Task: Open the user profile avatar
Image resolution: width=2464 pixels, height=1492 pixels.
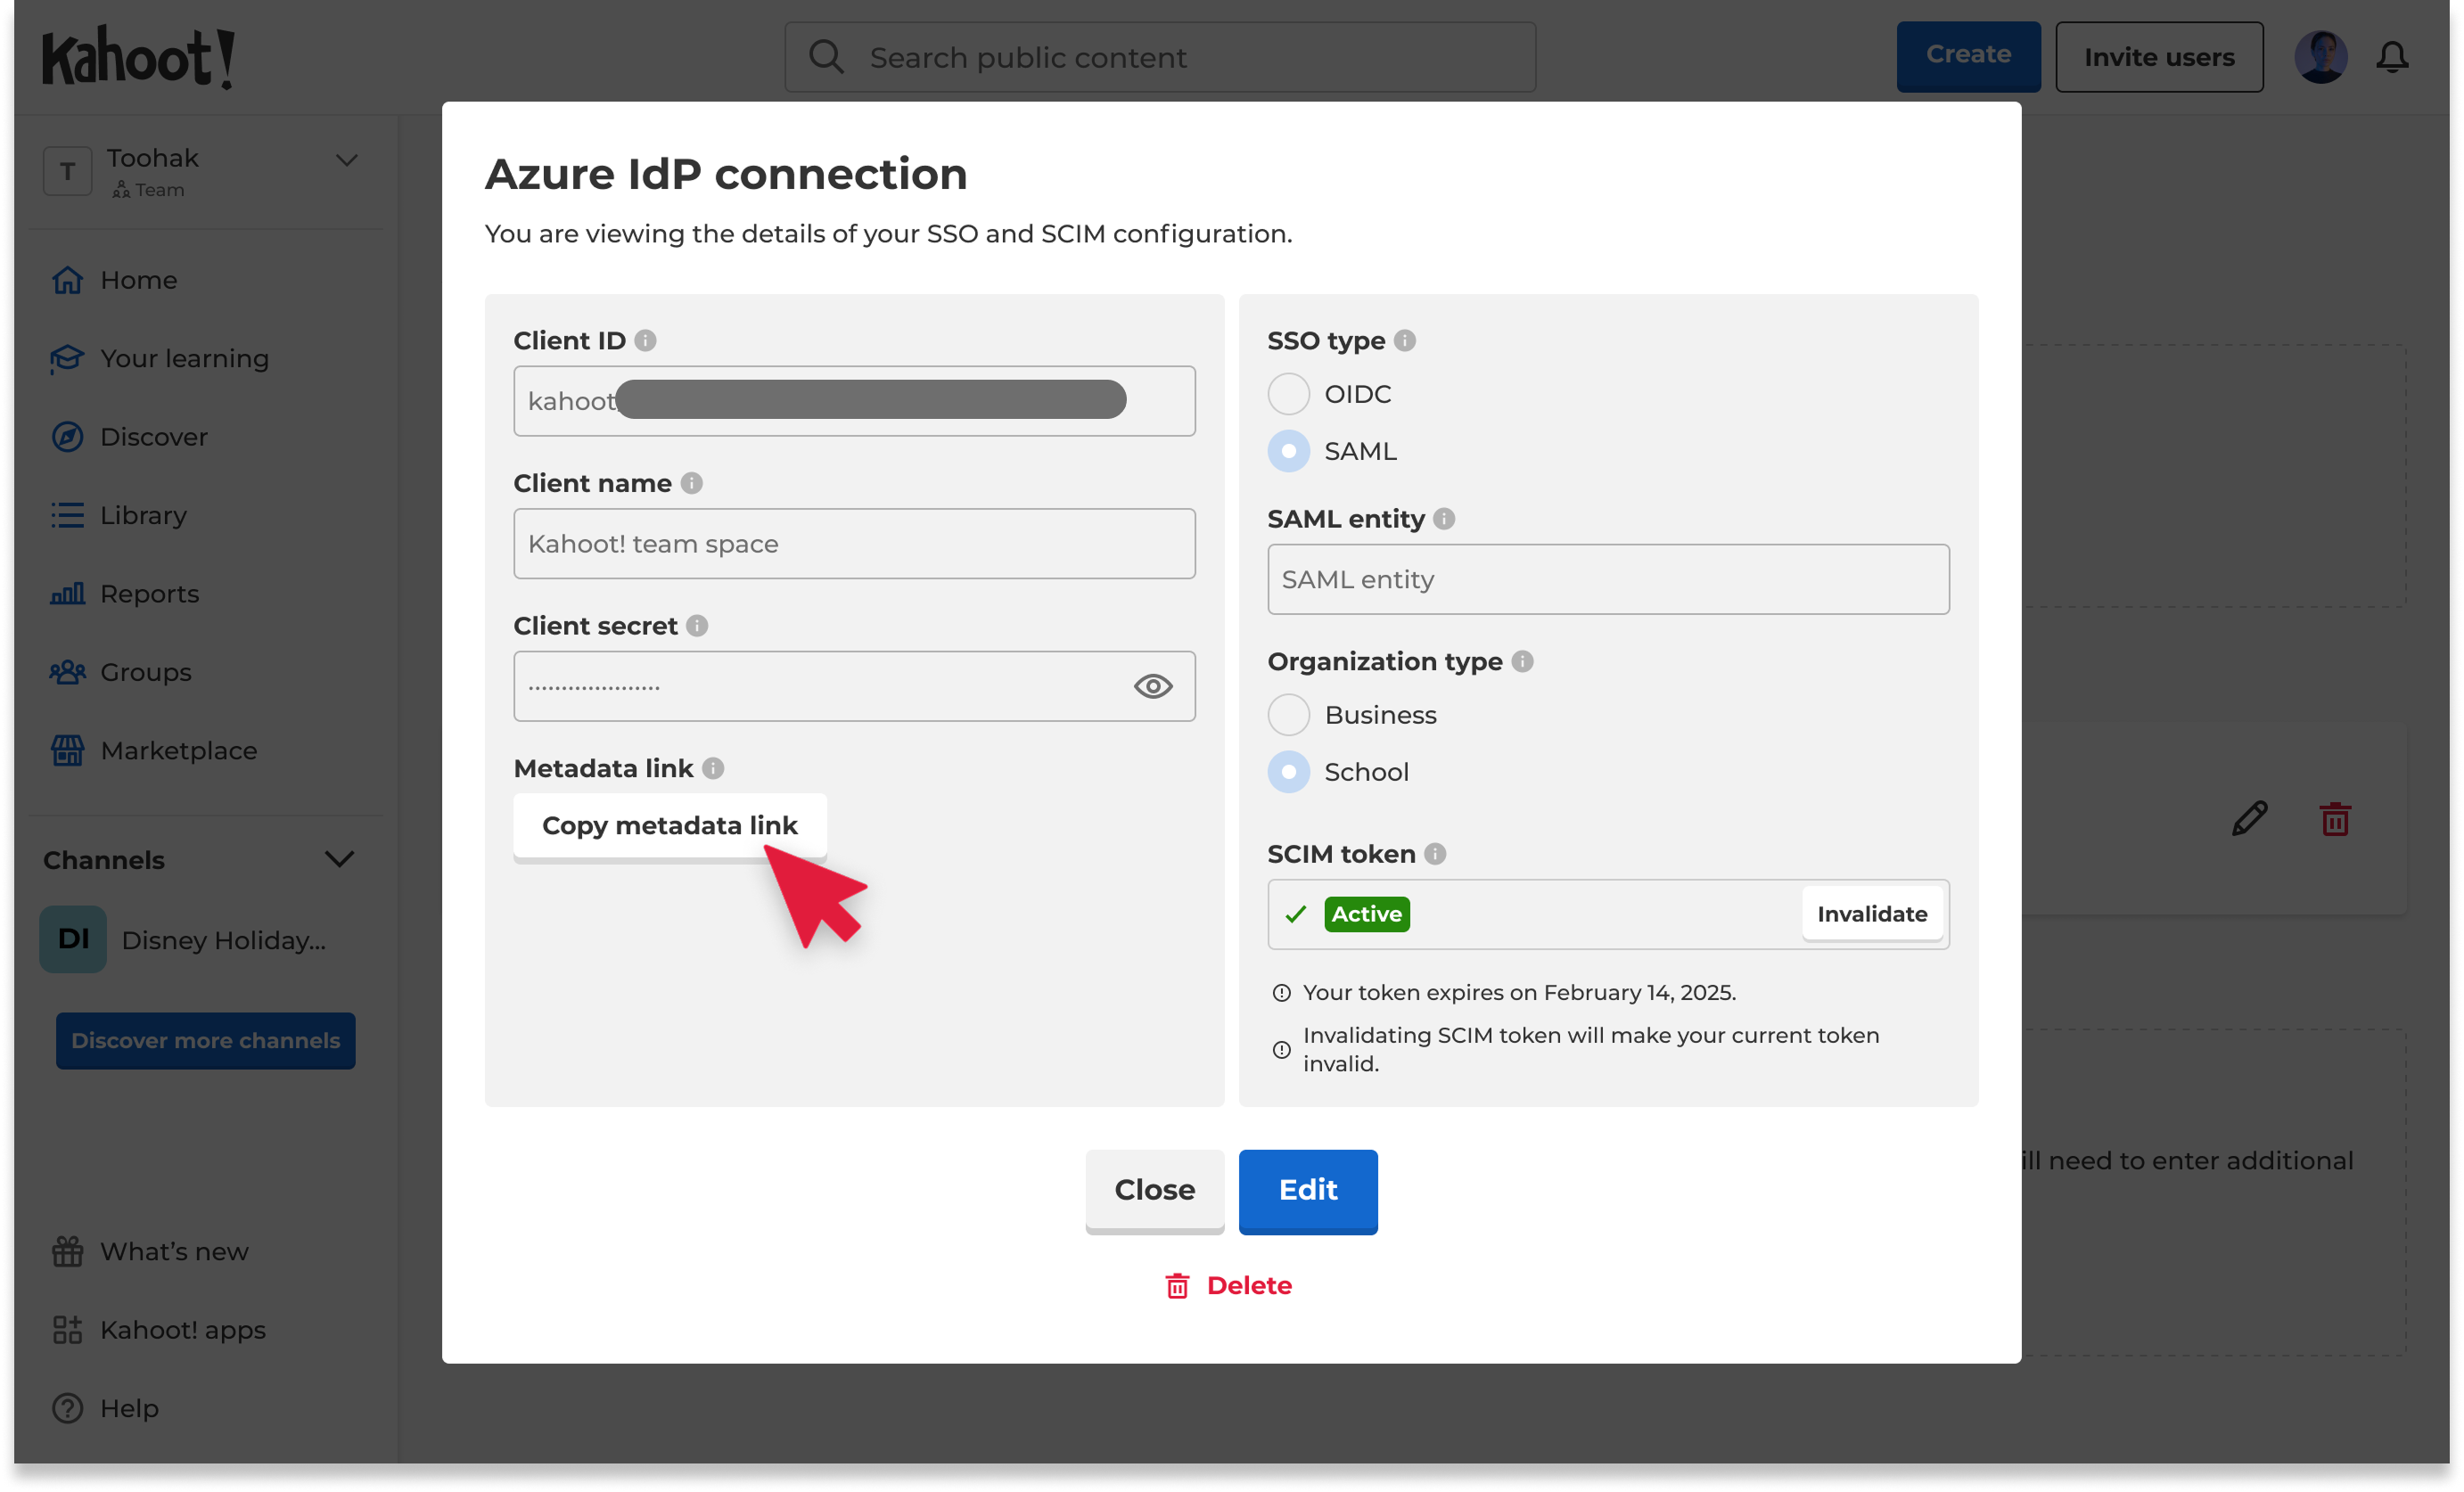Action: (x=2321, y=57)
